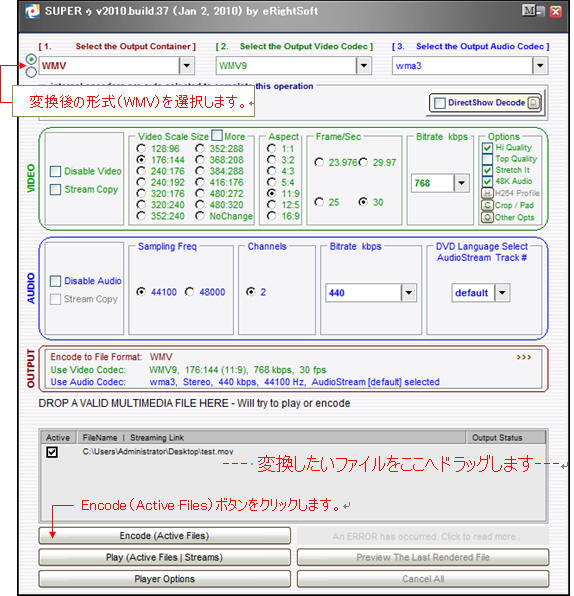Open Player Options
This screenshot has width=574, height=596.
point(165,579)
